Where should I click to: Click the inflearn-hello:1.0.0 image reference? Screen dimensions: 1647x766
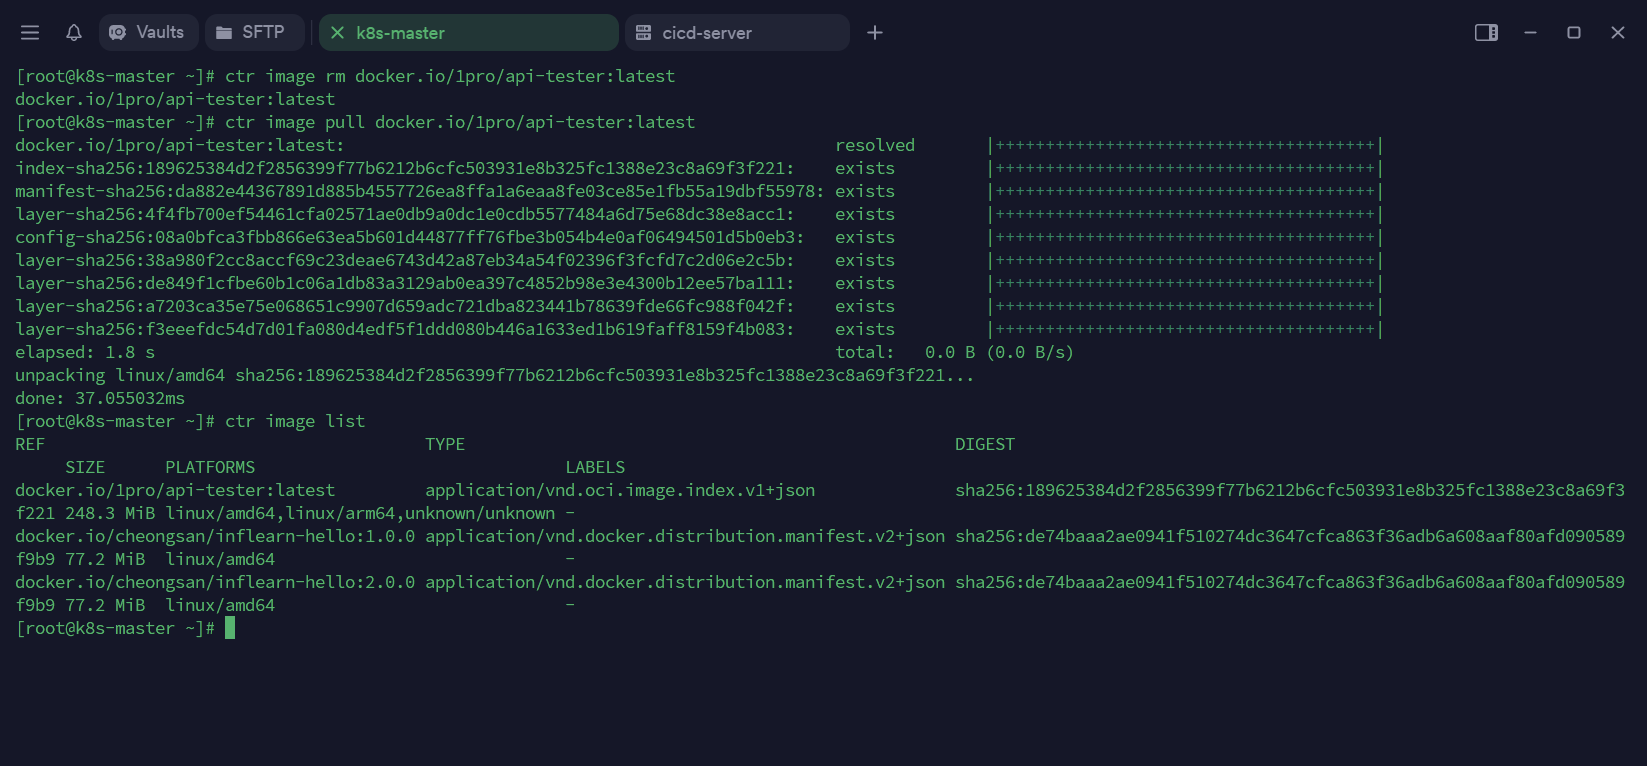(215, 537)
